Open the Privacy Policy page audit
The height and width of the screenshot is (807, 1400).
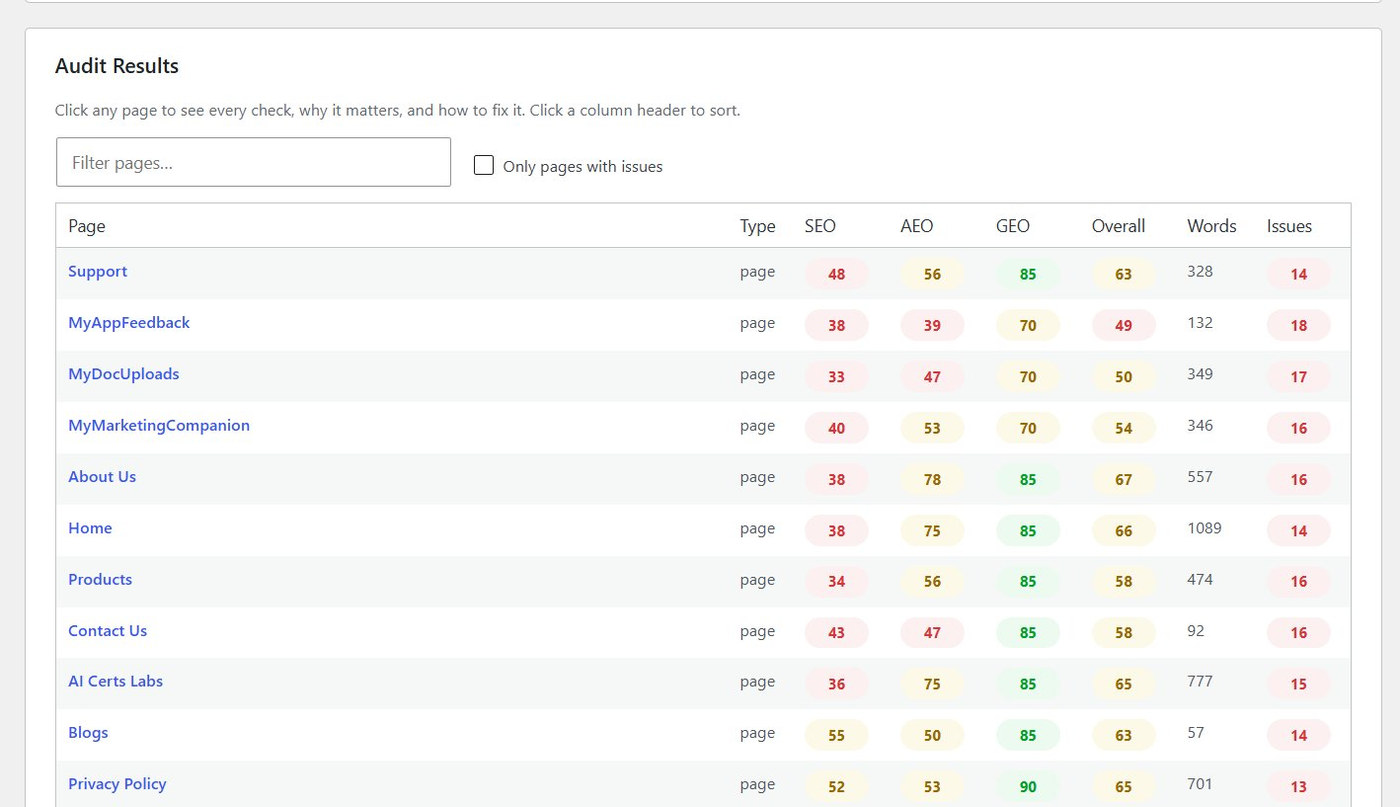(117, 784)
